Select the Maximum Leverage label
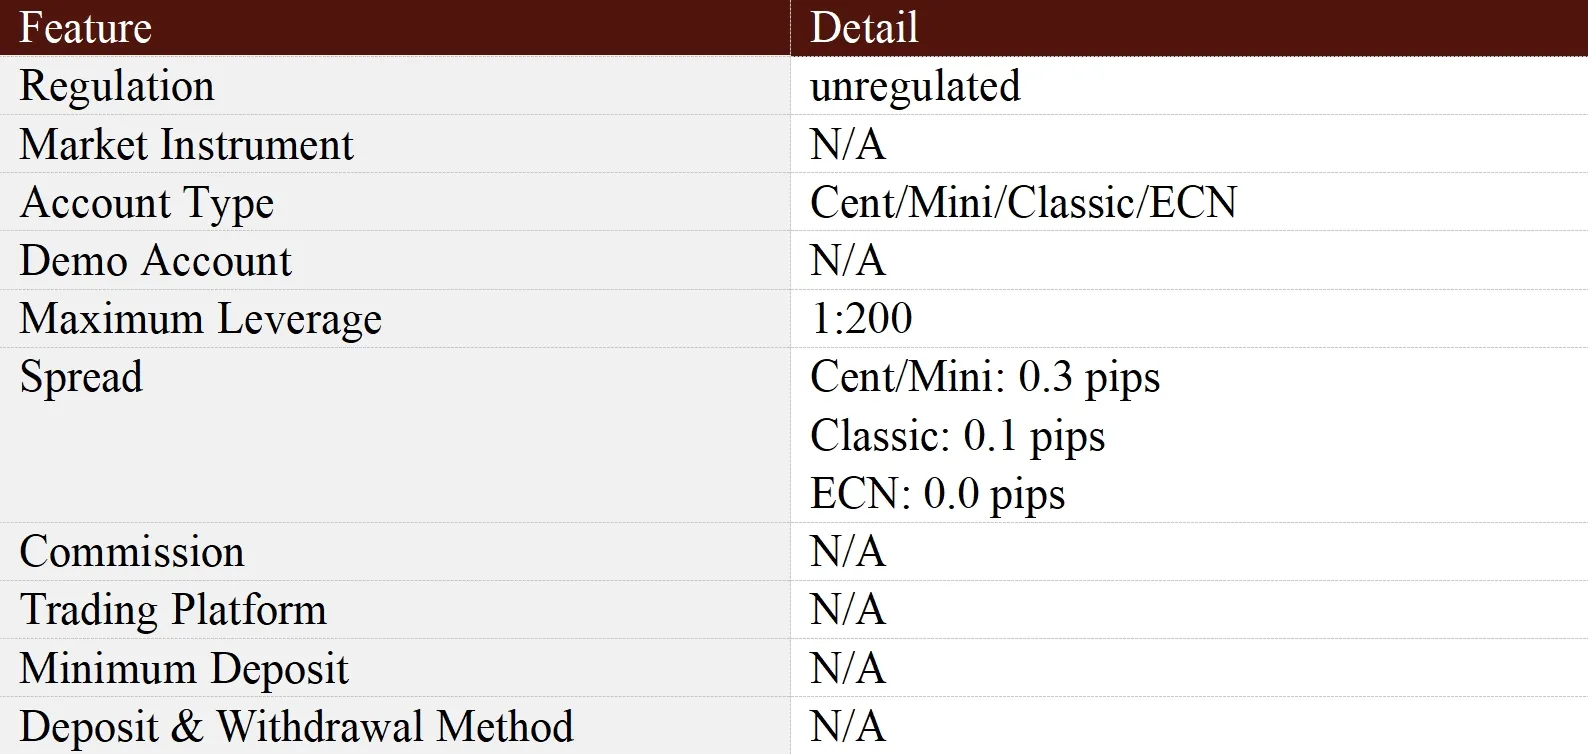 click(201, 320)
